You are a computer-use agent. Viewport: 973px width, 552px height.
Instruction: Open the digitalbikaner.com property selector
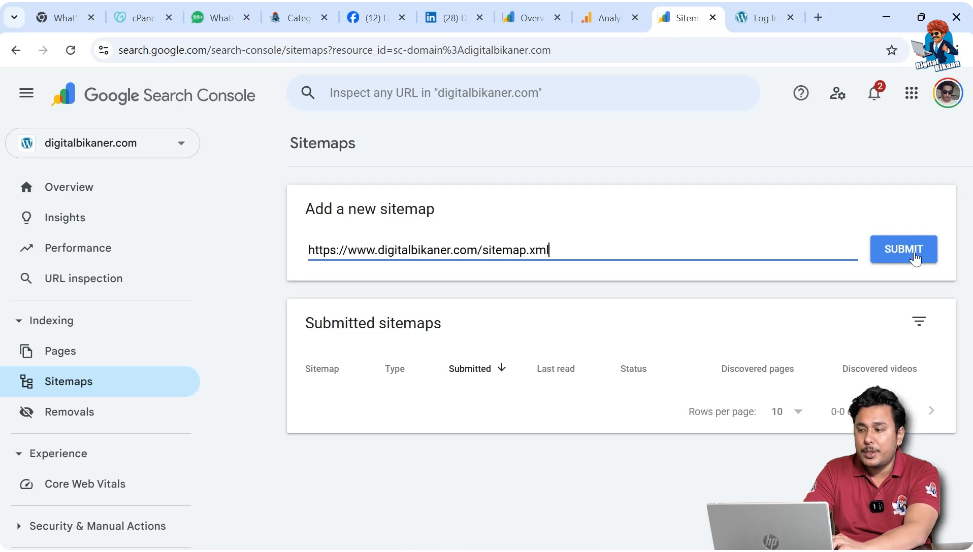point(102,143)
